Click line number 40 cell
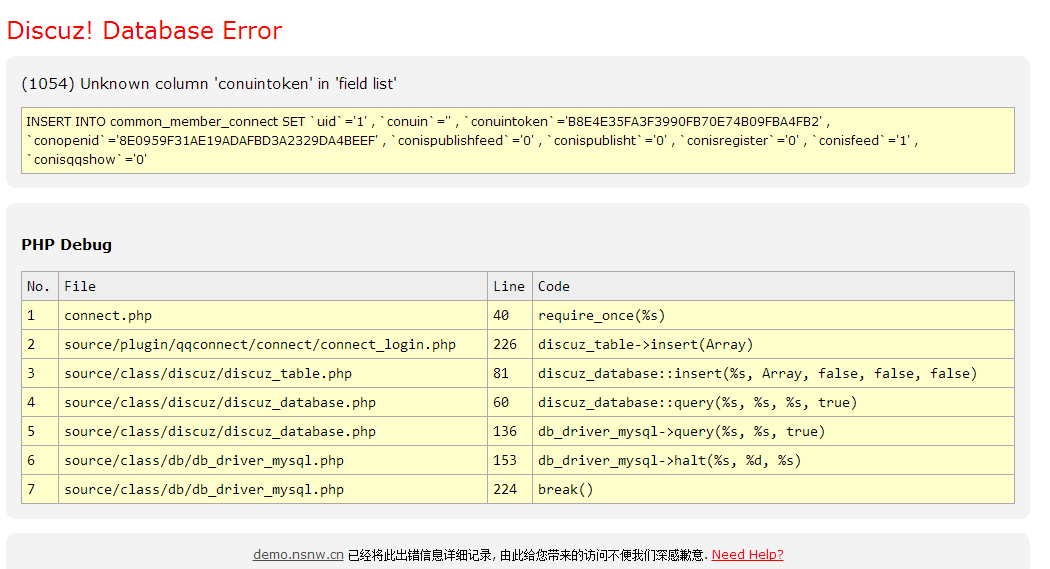Viewport: 1050px width, 569px height. (510, 315)
